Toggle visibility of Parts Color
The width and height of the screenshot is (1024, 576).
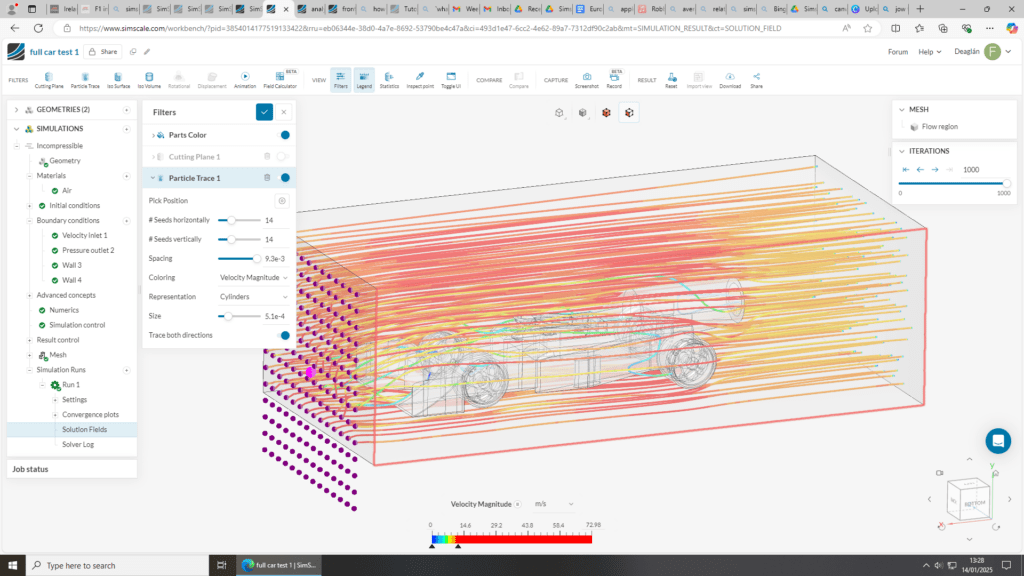pos(285,136)
